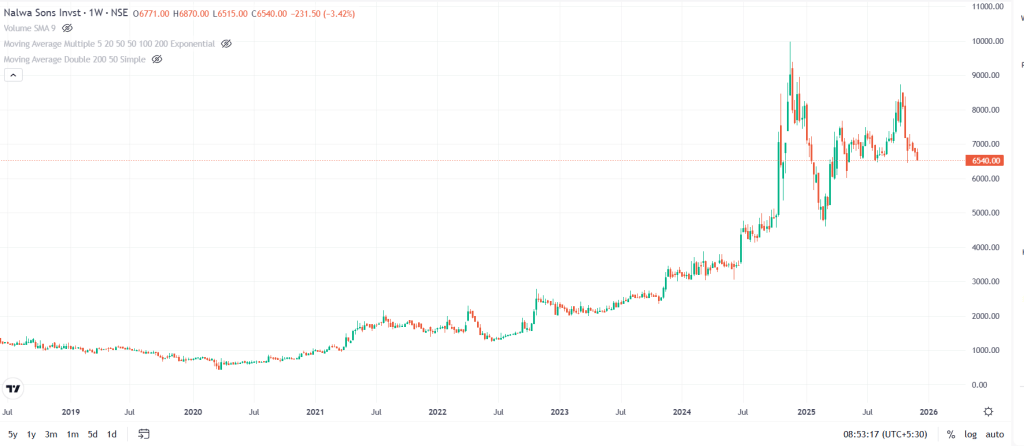Click the 6540.00 current price label
This screenshot has width=1024, height=446.
pyautogui.click(x=984, y=160)
